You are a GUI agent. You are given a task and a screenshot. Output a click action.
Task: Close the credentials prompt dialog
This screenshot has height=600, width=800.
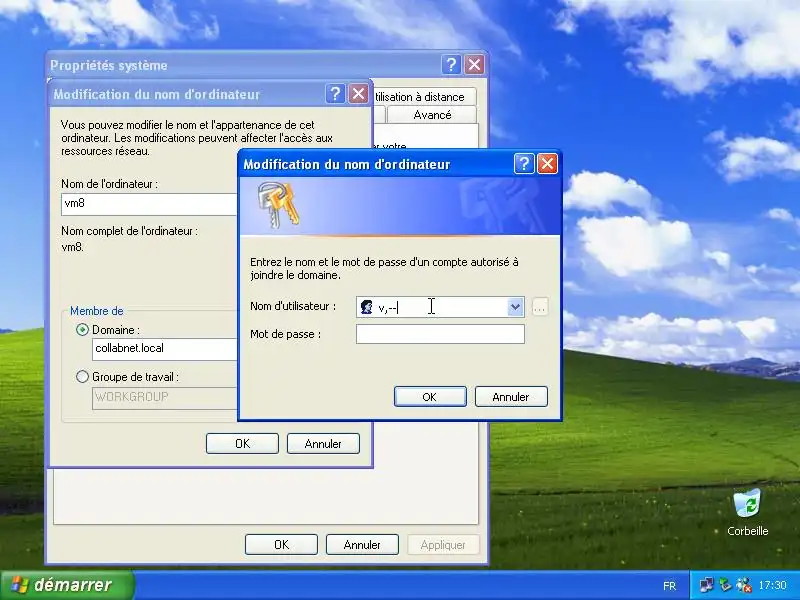tap(547, 164)
